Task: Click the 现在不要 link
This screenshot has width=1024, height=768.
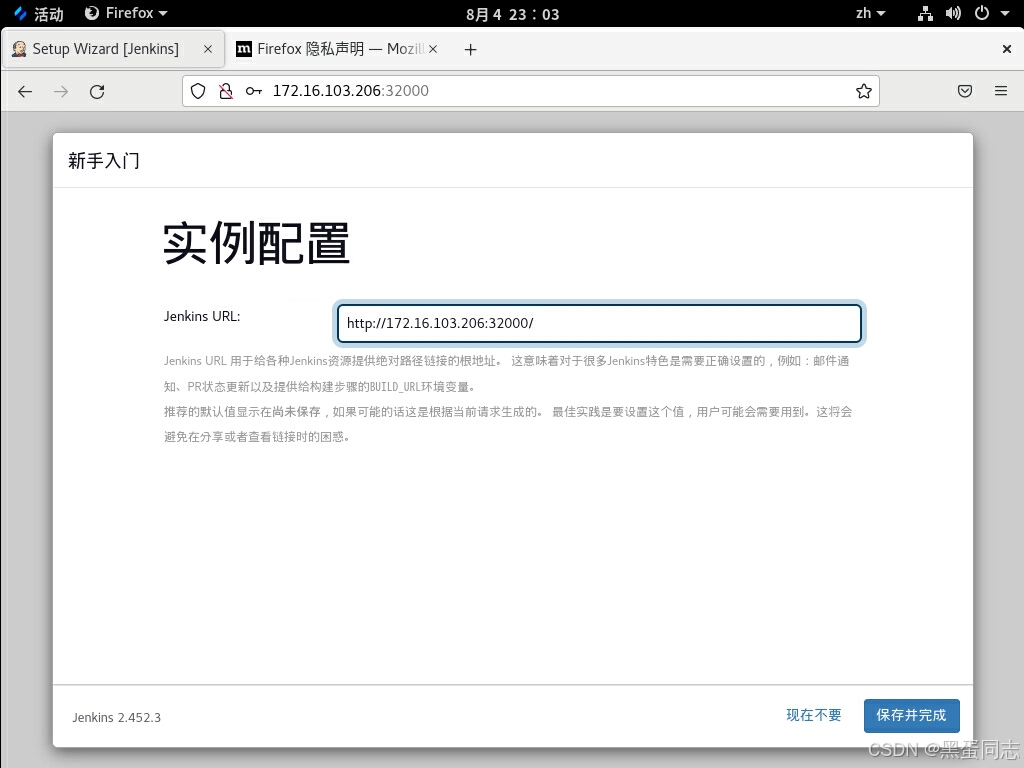Action: pos(814,715)
